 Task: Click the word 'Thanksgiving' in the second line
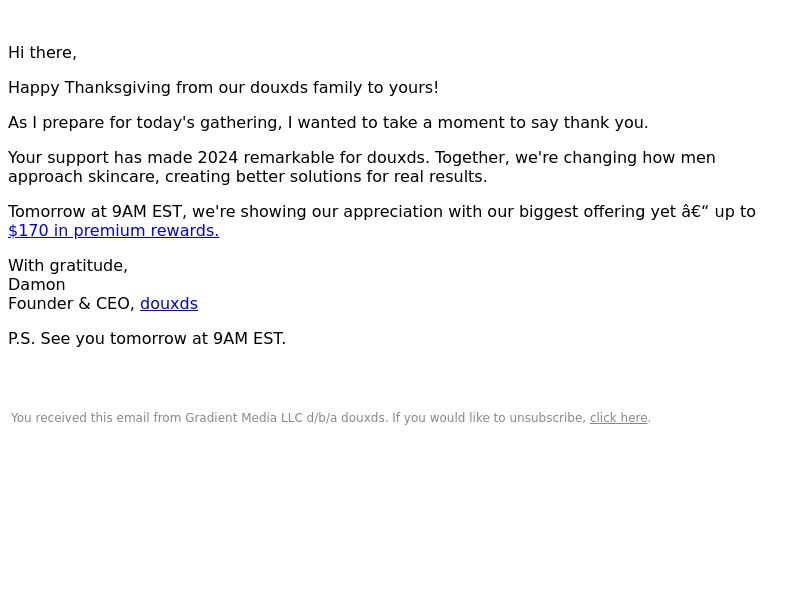[118, 88]
